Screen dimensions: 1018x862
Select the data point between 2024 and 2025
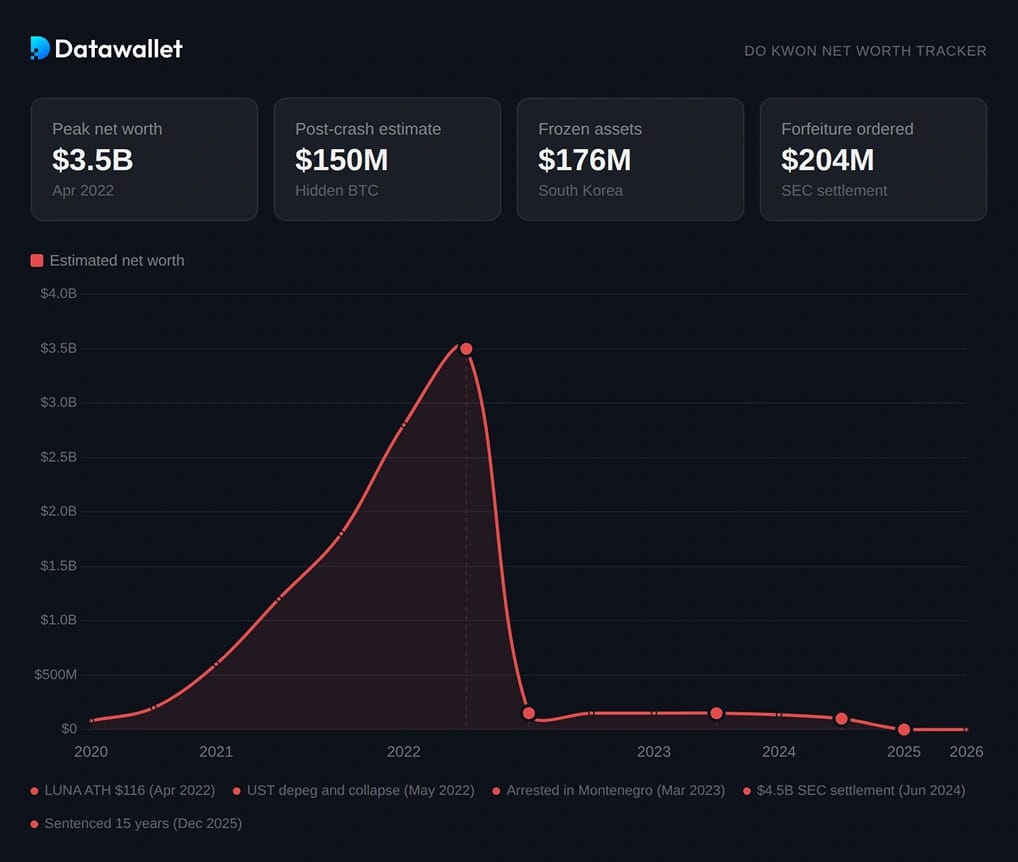click(841, 719)
